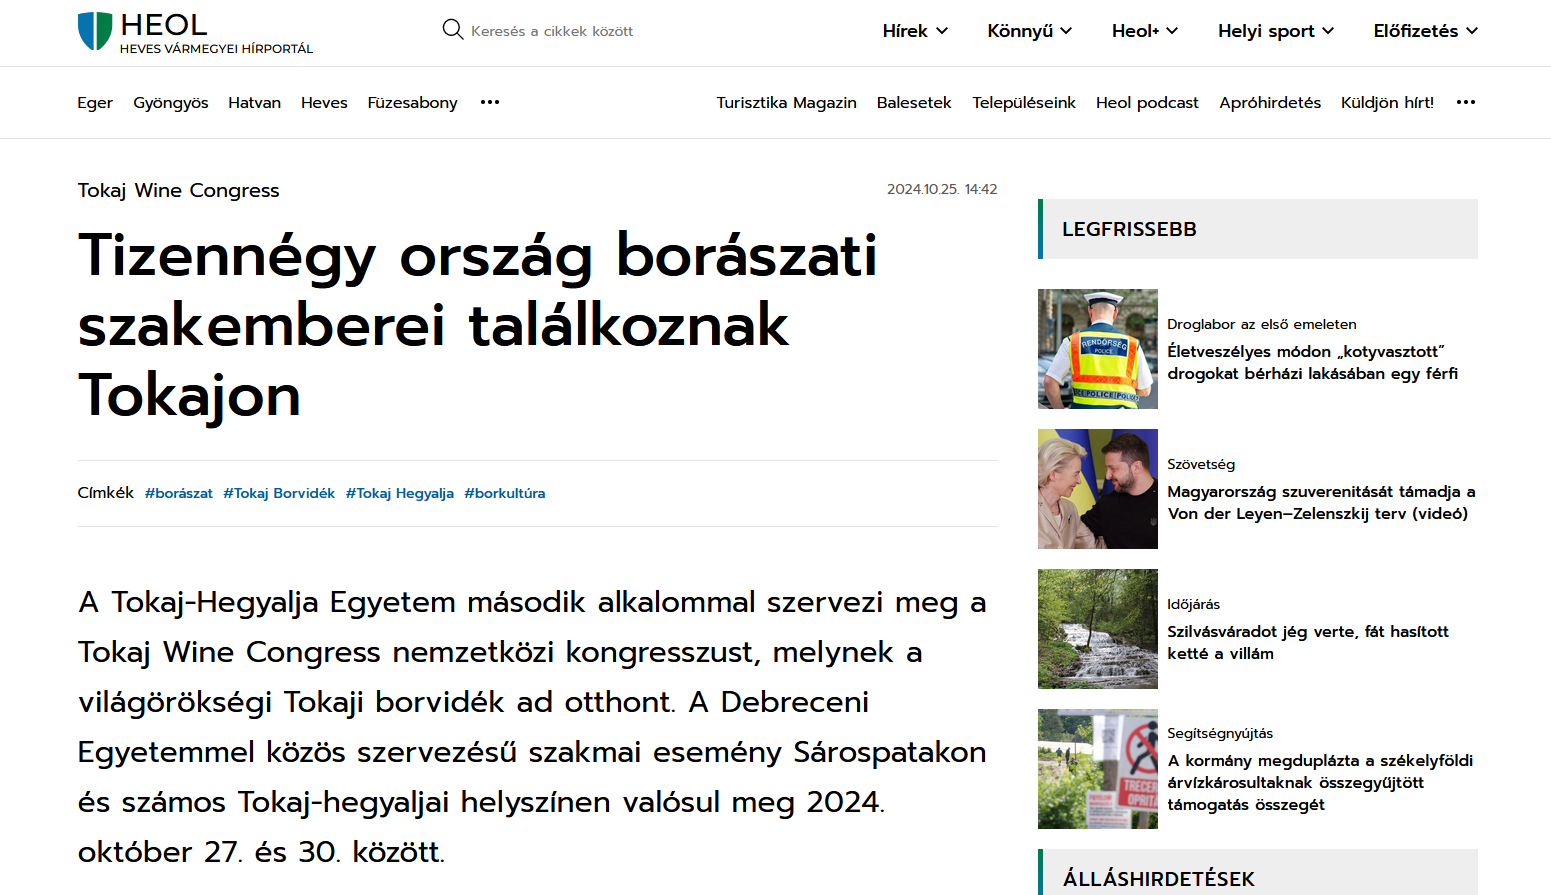Screen dimensions: 1551x895
Task: Open Turisztika Magazin section
Action: (786, 102)
